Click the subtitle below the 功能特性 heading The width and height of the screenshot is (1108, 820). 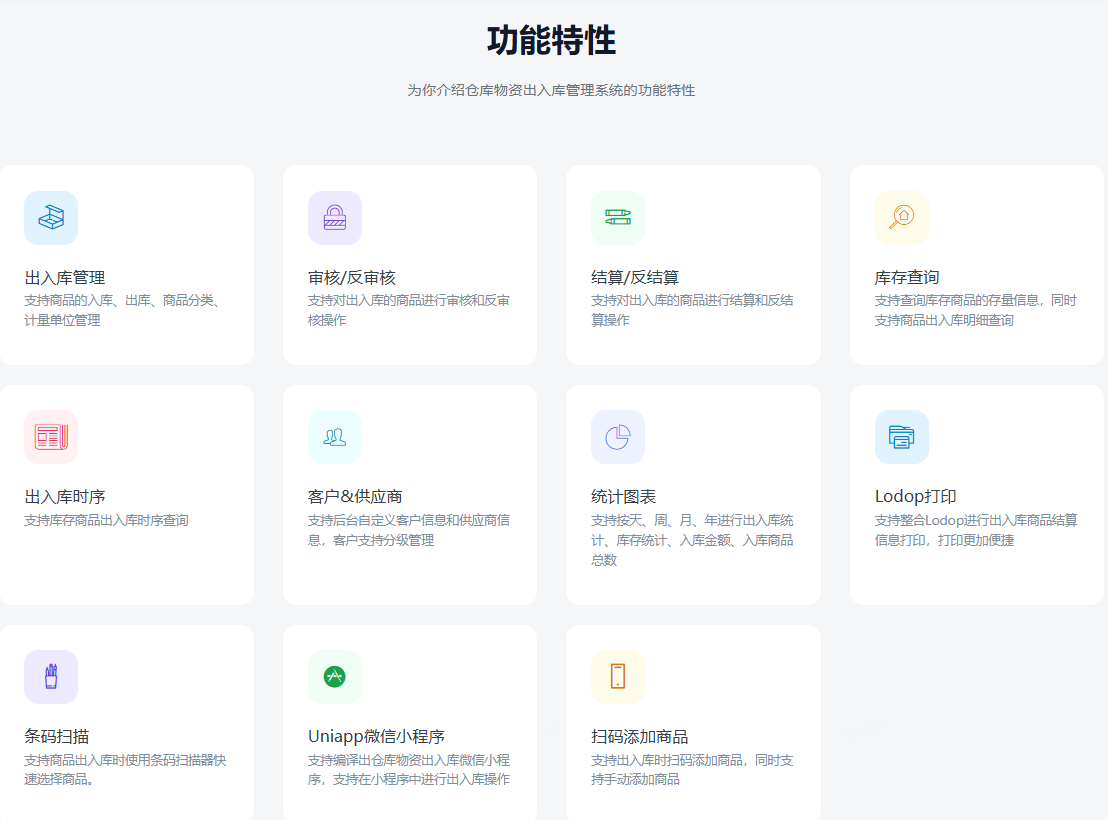coord(551,90)
